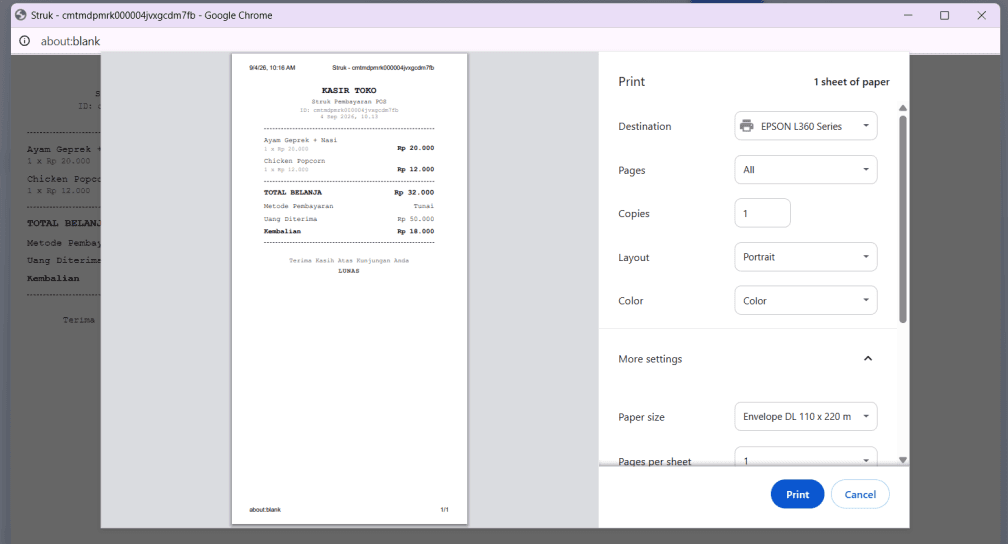This screenshot has width=1008, height=544.
Task: Open the Layout dropdown showing Portrait
Action: click(x=806, y=257)
